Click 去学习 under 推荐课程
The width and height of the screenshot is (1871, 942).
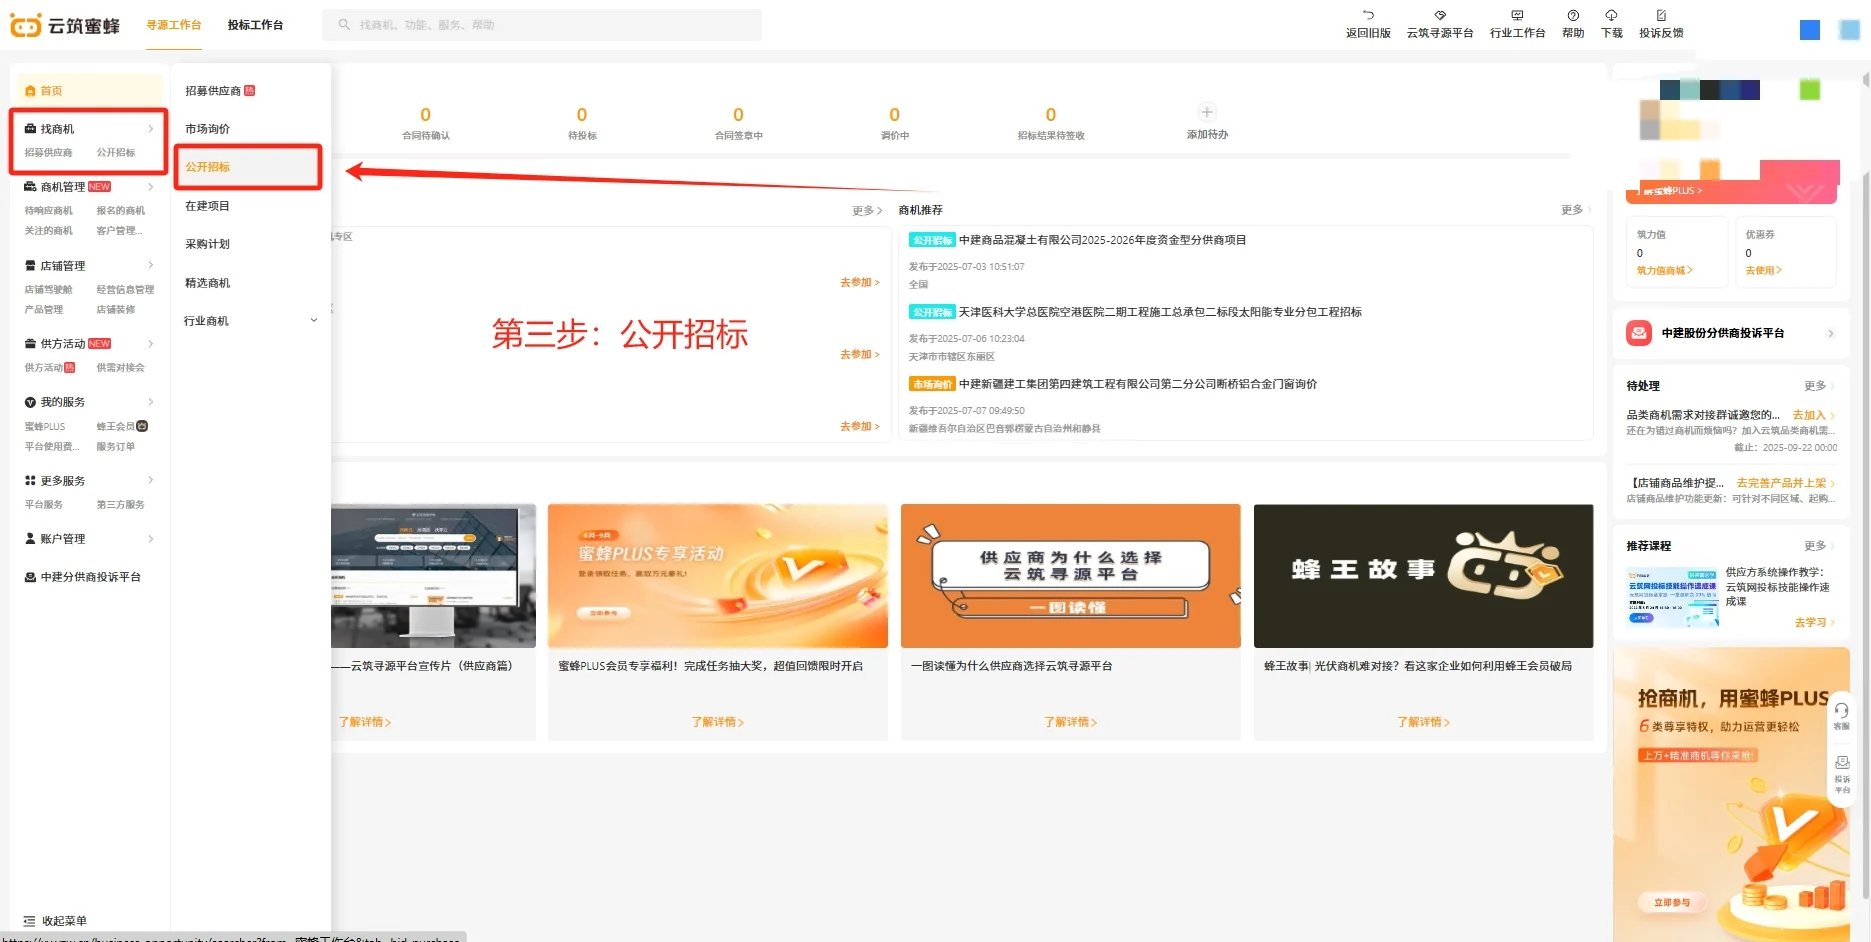(x=1812, y=622)
